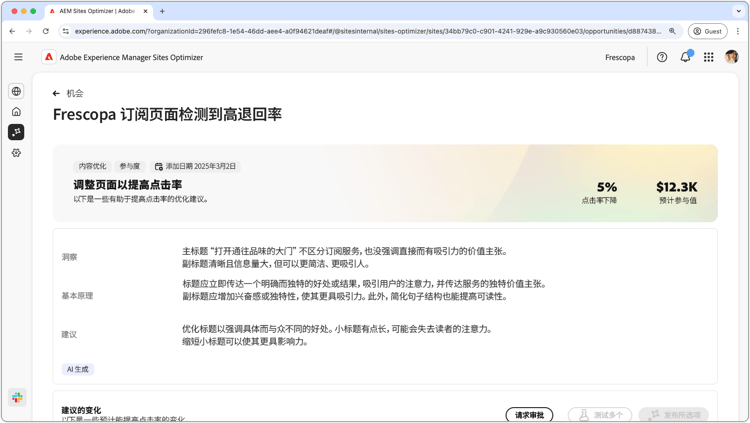Click the 建议的变化 section heading
Image resolution: width=750 pixels, height=423 pixels.
click(81, 410)
